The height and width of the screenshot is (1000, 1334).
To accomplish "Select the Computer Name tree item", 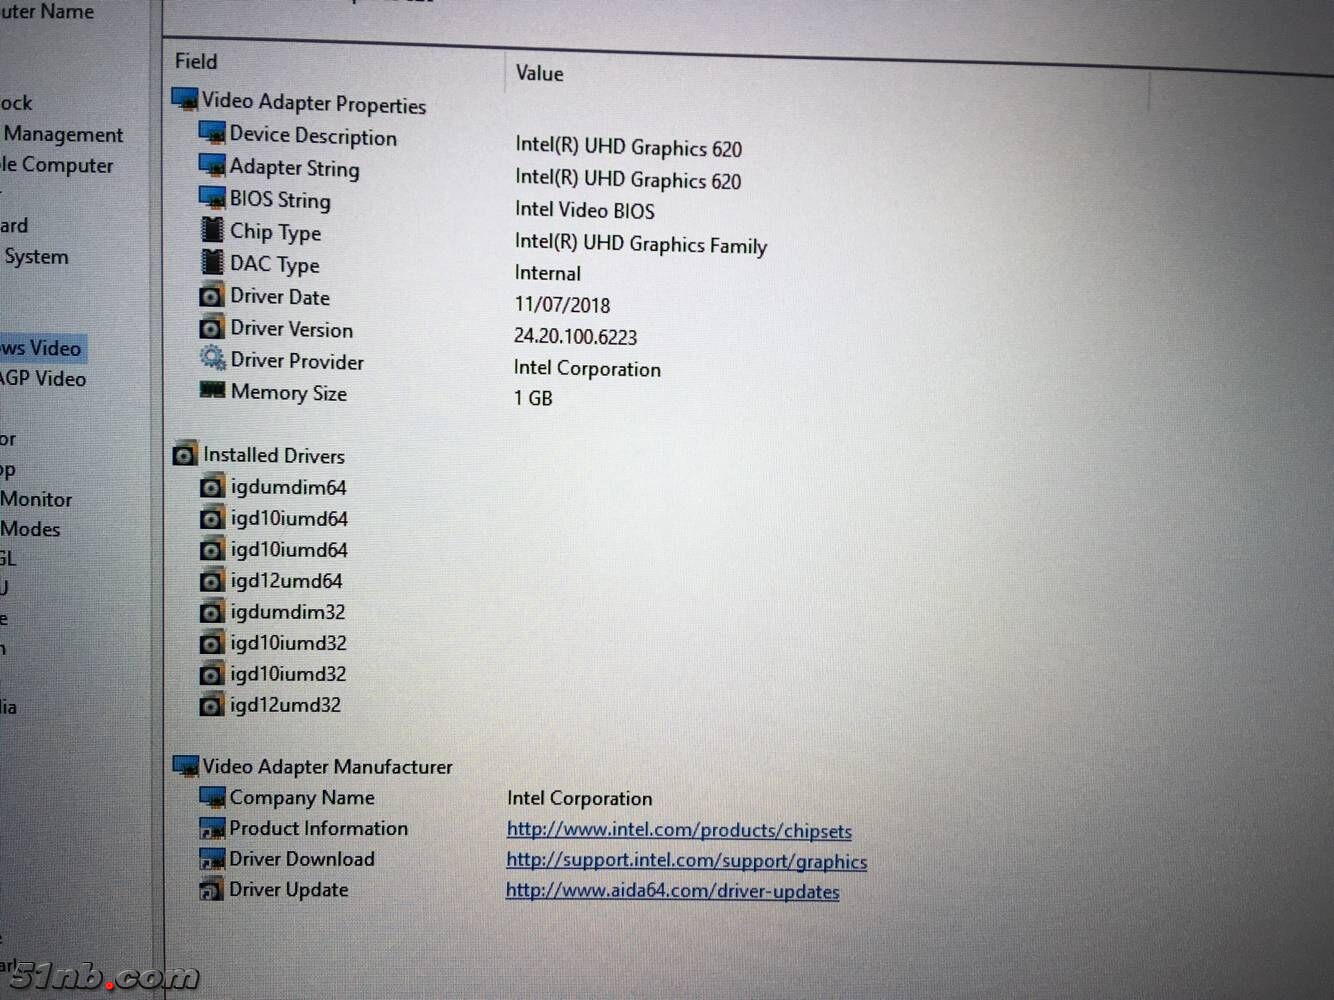I will click(47, 12).
